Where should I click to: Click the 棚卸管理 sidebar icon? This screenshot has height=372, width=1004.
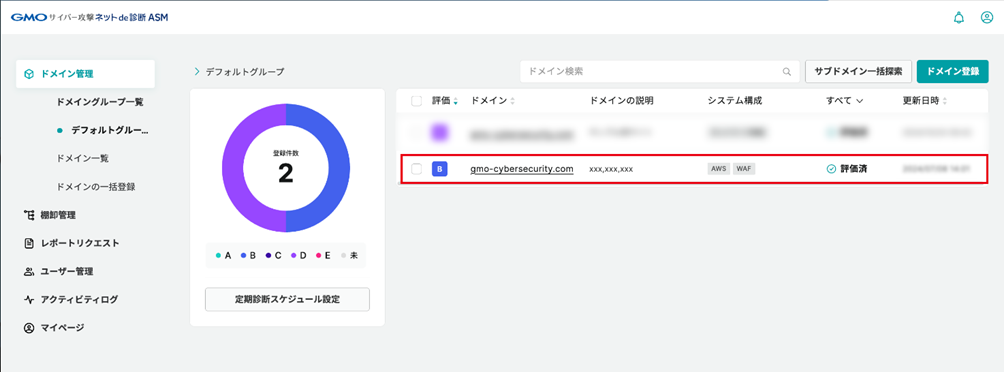(28, 215)
